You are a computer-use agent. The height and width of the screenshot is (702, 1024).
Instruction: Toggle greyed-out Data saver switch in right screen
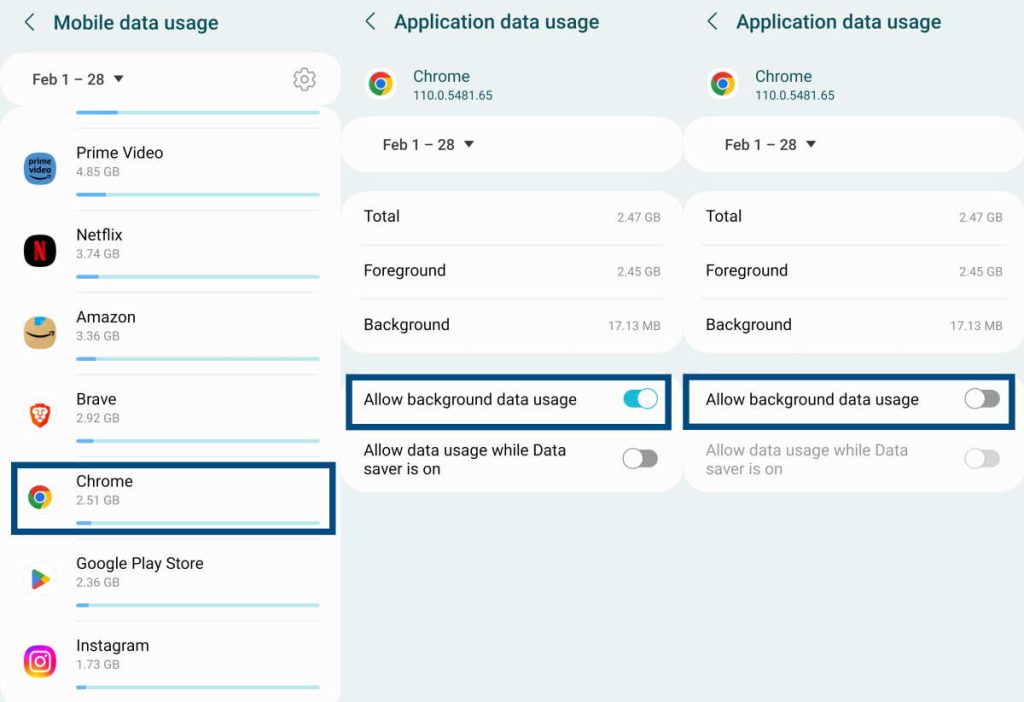tap(982, 459)
